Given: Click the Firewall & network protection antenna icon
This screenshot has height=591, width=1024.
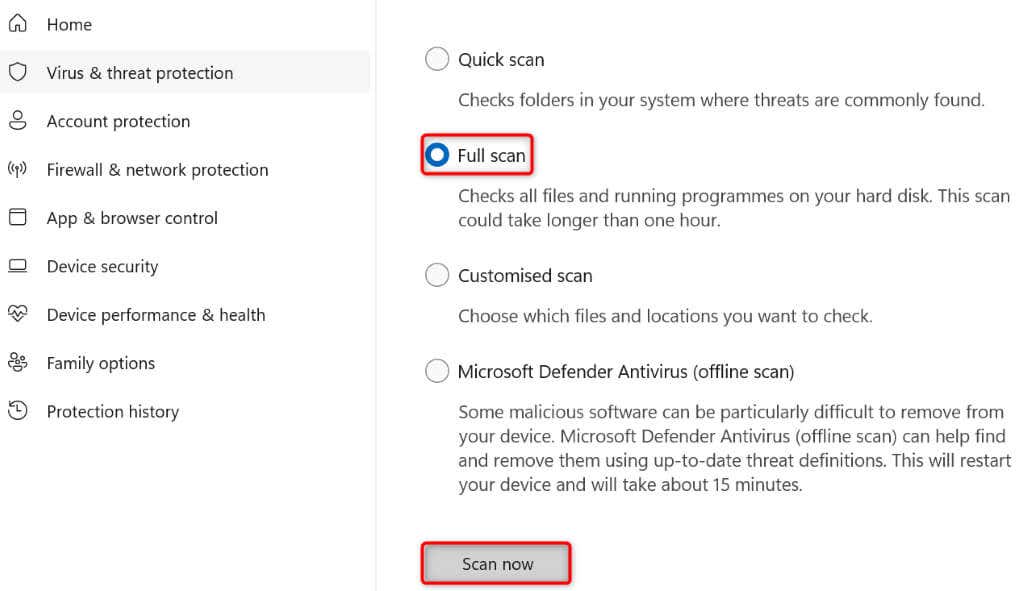Looking at the screenshot, I should [17, 169].
